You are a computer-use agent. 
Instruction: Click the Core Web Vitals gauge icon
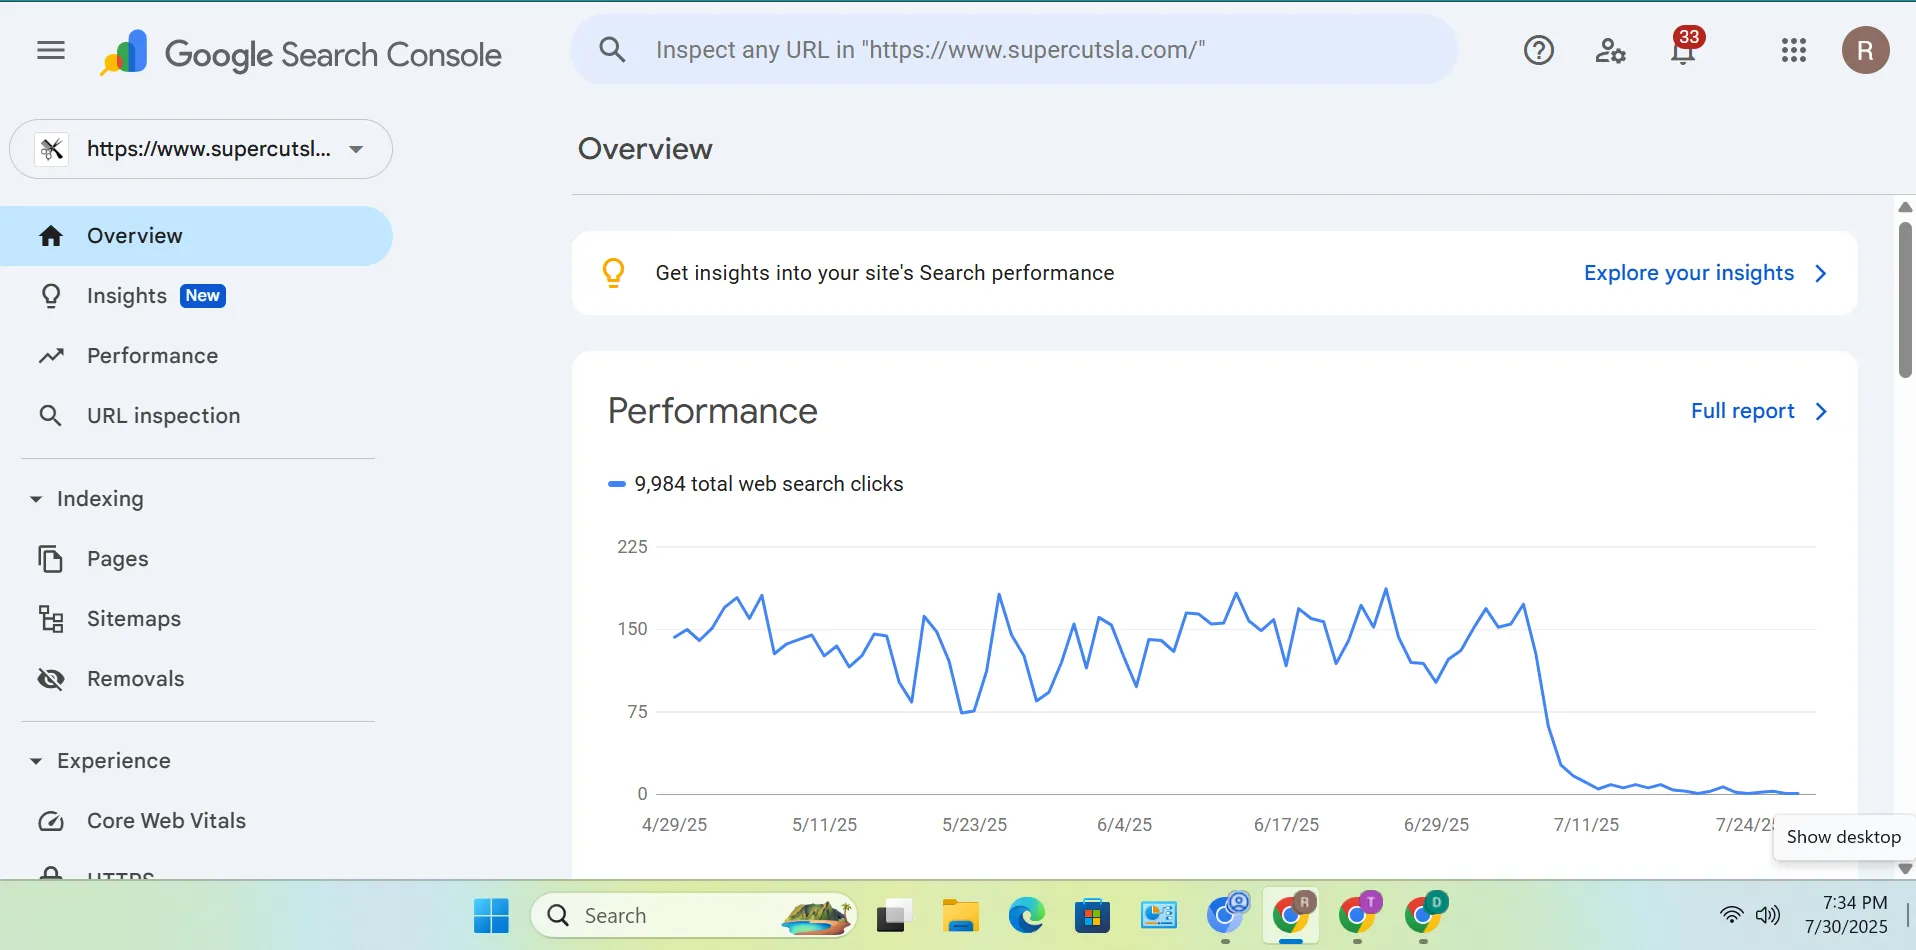tap(51, 821)
